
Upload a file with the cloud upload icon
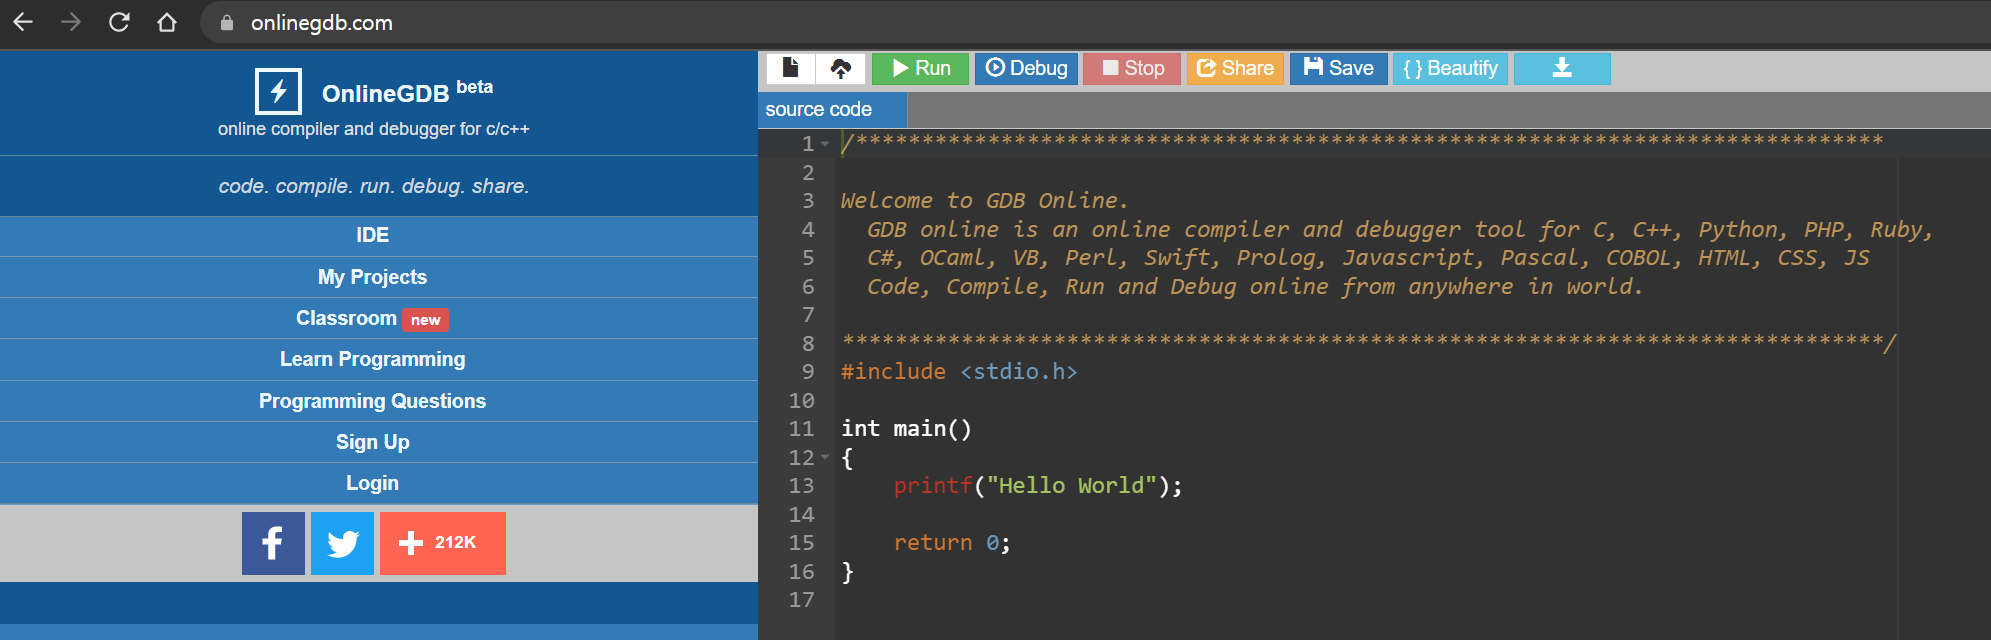[841, 68]
